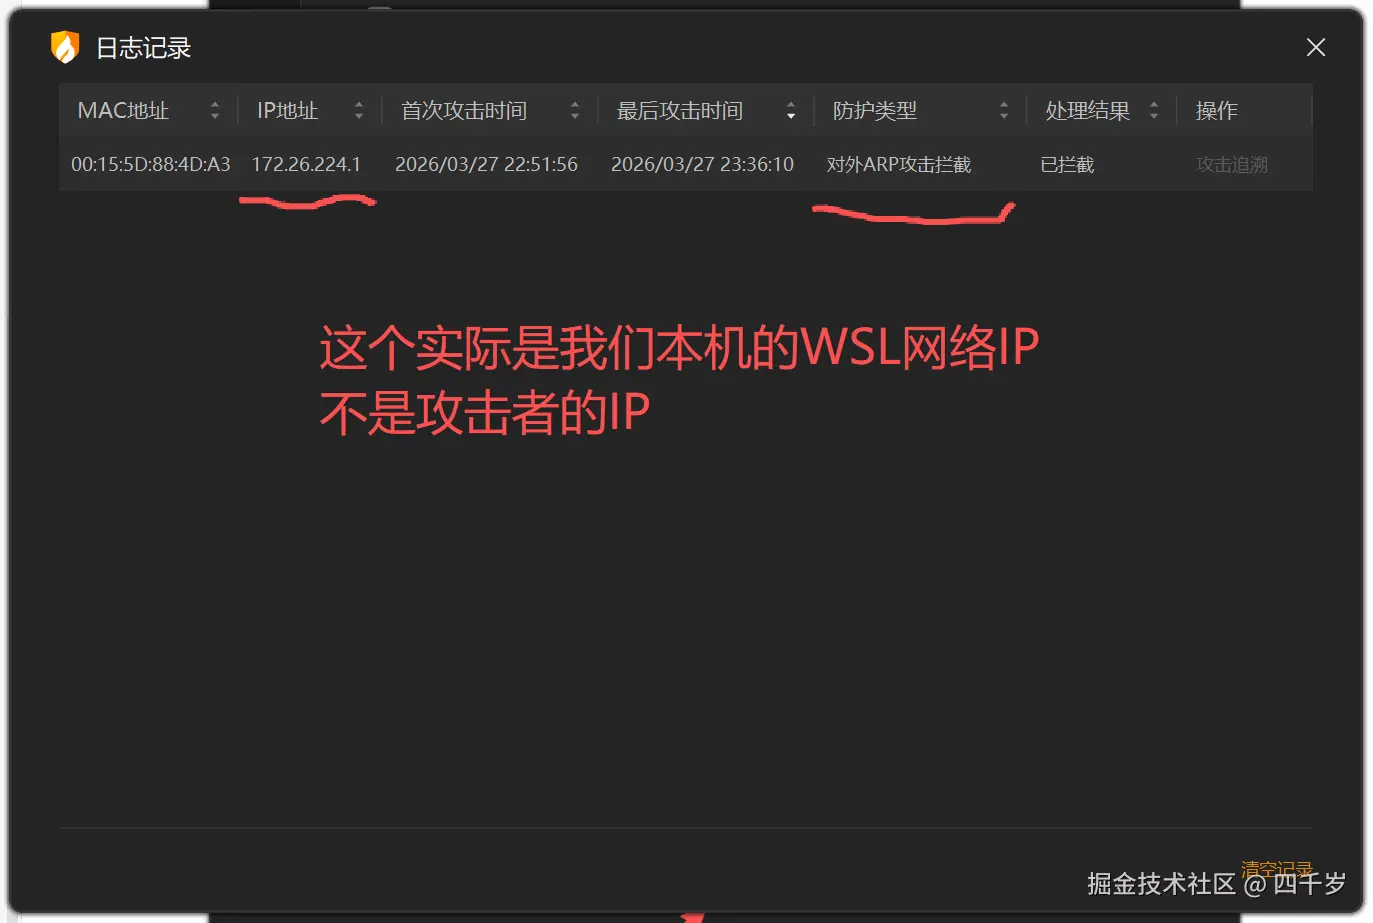Viewport: 1373px width, 923px height.
Task: Click the 已拦截 result text
Action: point(1065,164)
